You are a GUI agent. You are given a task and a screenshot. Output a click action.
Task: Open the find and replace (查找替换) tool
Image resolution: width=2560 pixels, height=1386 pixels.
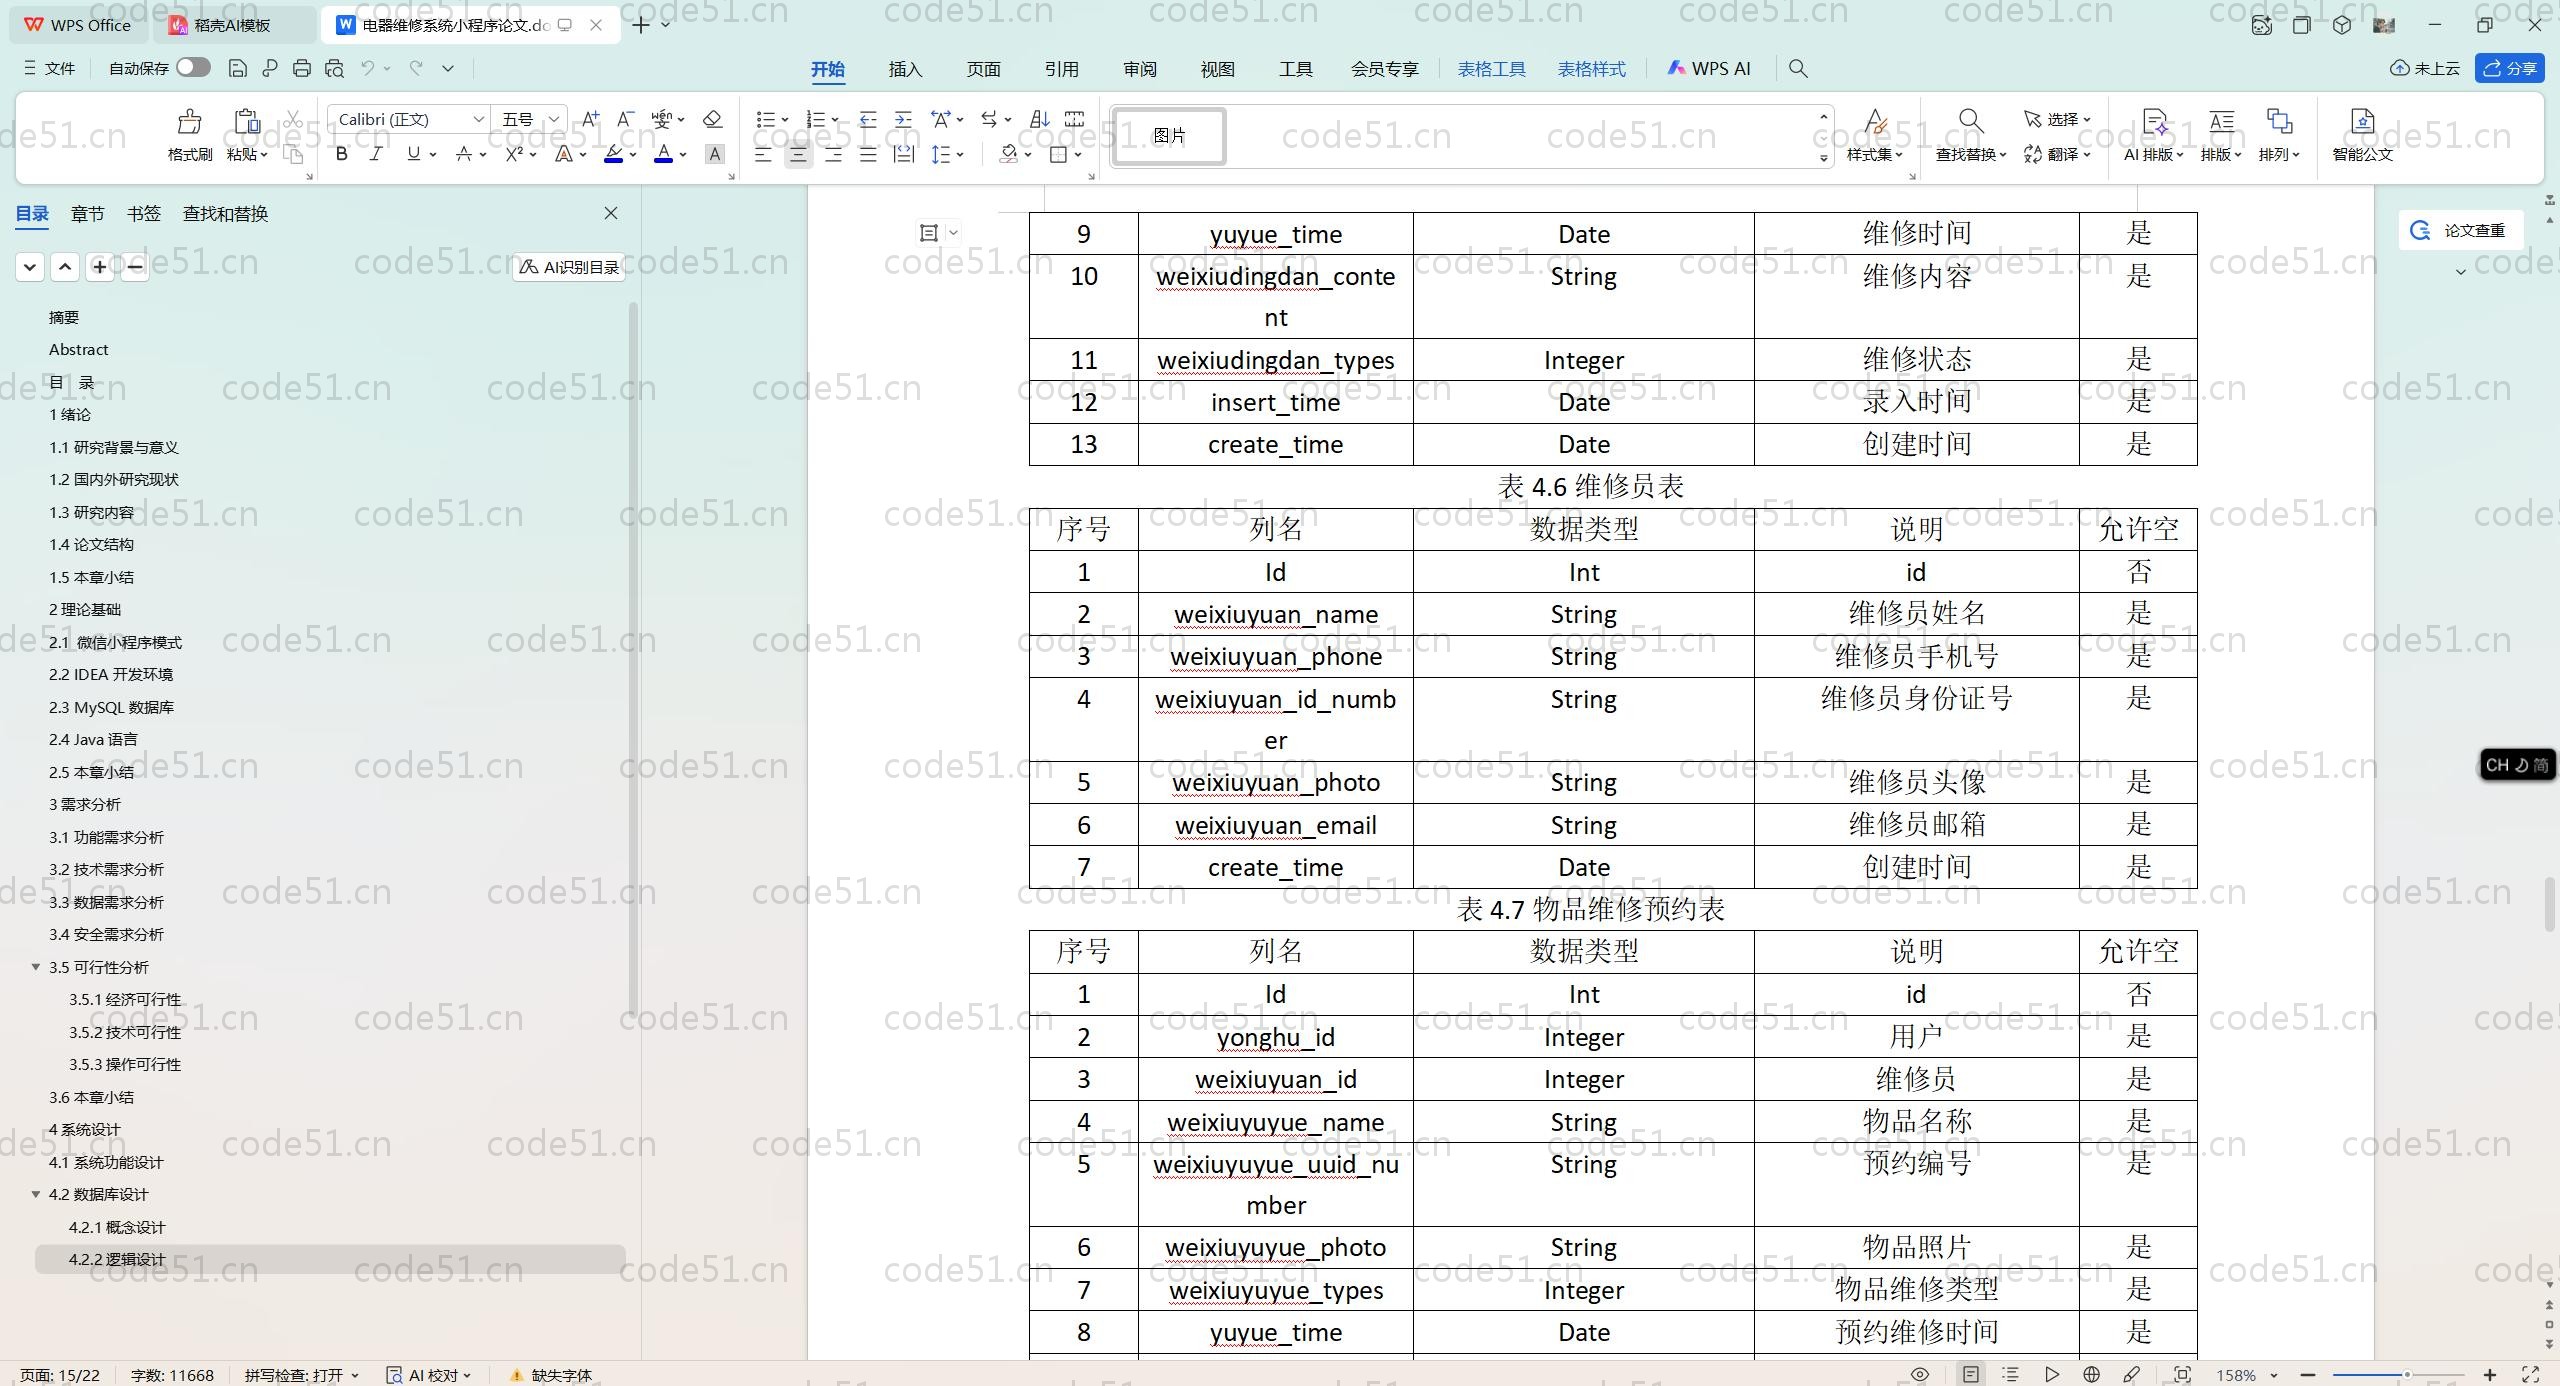(x=1967, y=137)
